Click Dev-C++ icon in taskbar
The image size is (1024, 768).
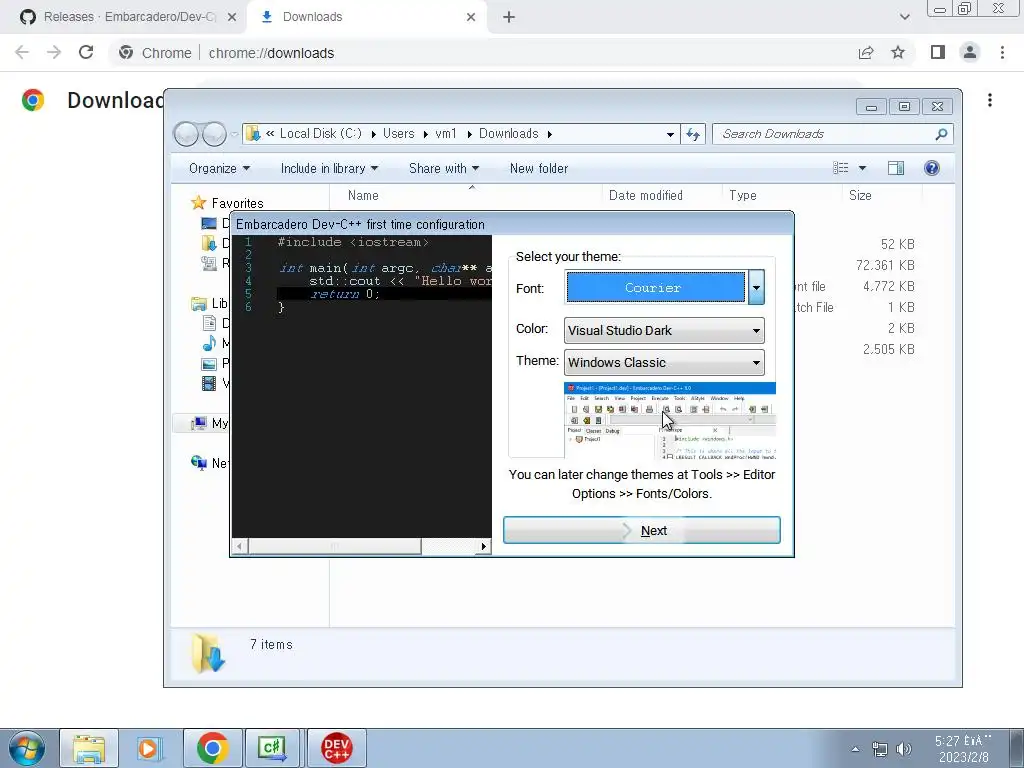coord(336,748)
